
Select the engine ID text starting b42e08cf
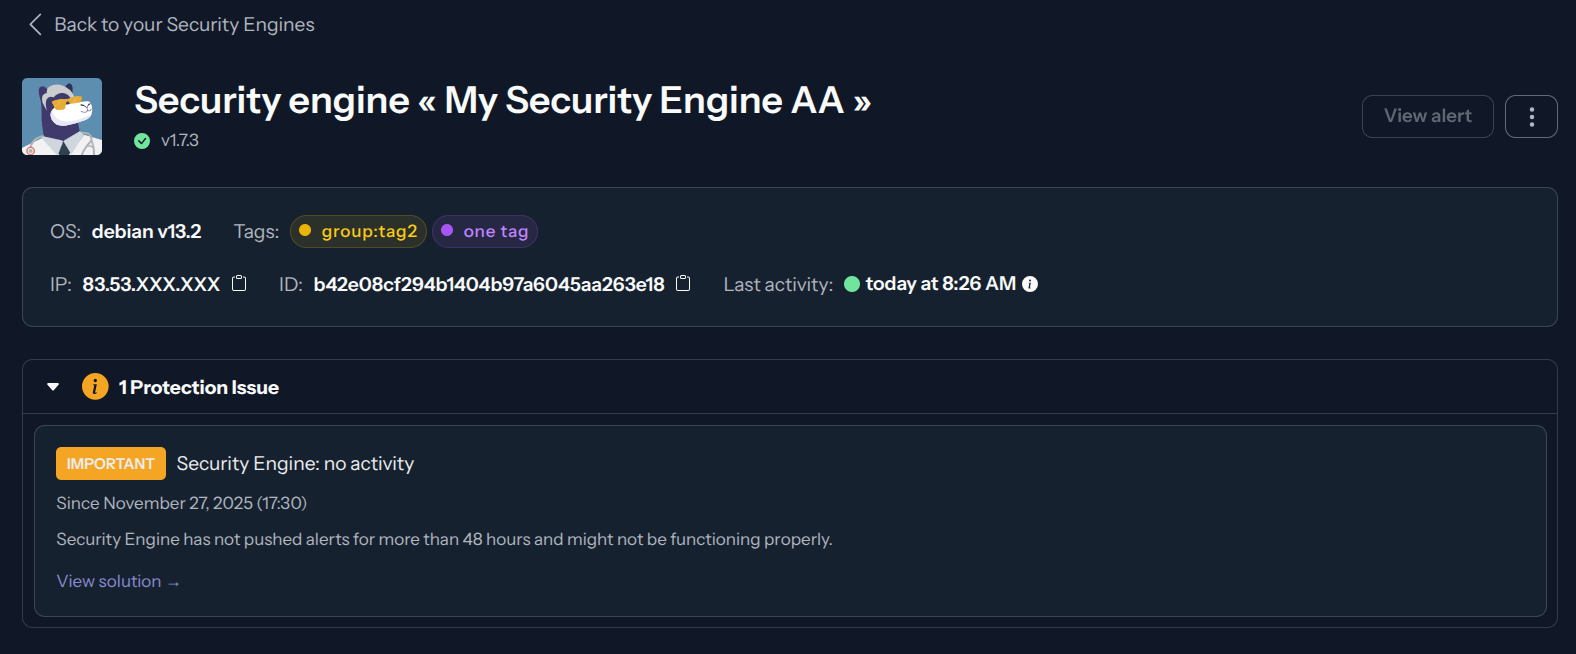[x=488, y=284]
